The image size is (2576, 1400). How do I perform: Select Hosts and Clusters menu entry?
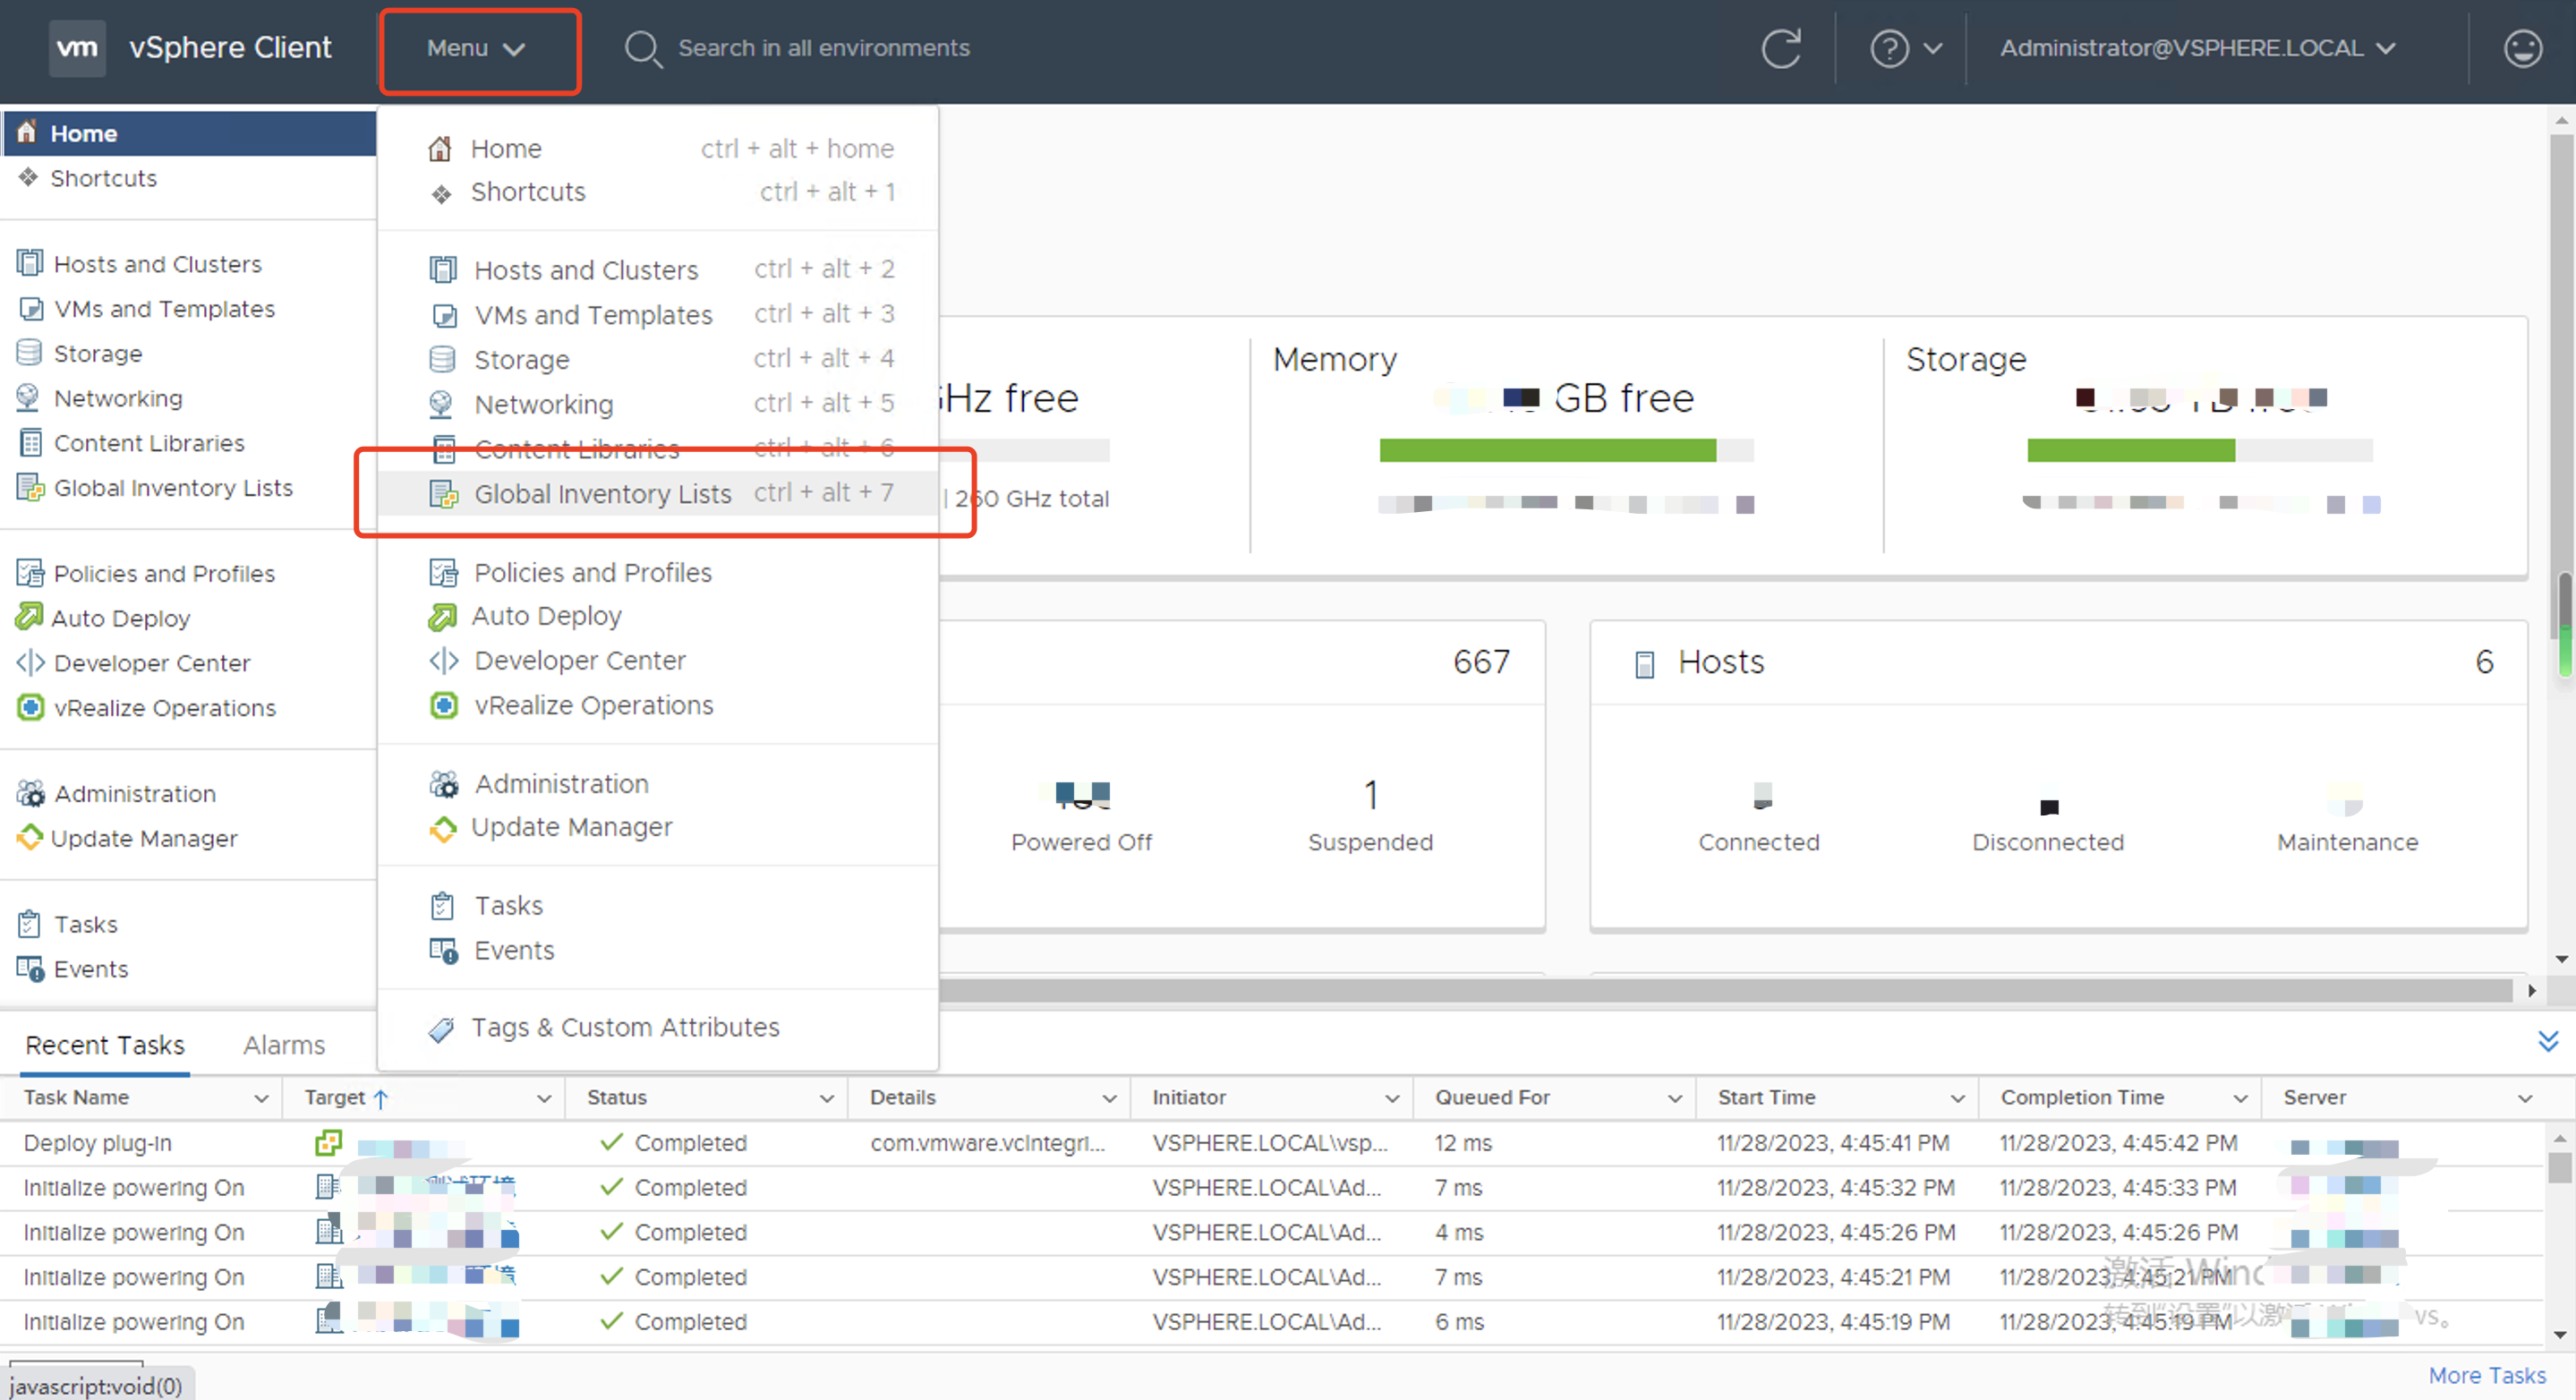coord(659,270)
